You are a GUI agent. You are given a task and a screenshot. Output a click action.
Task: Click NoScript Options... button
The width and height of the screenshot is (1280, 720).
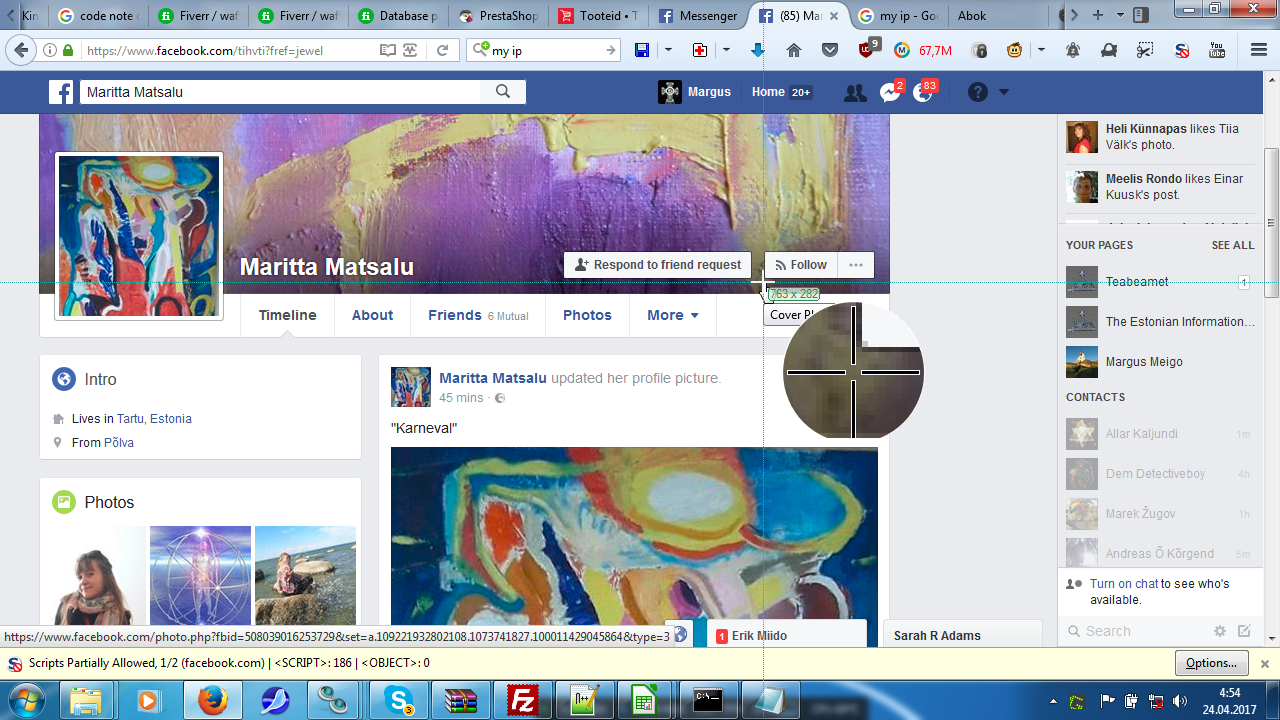1211,663
